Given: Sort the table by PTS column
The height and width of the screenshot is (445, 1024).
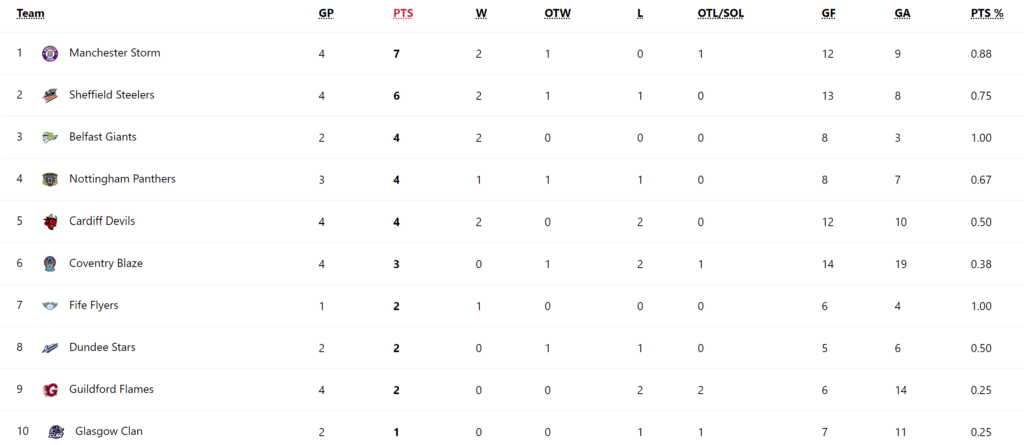Looking at the screenshot, I should (x=403, y=13).
